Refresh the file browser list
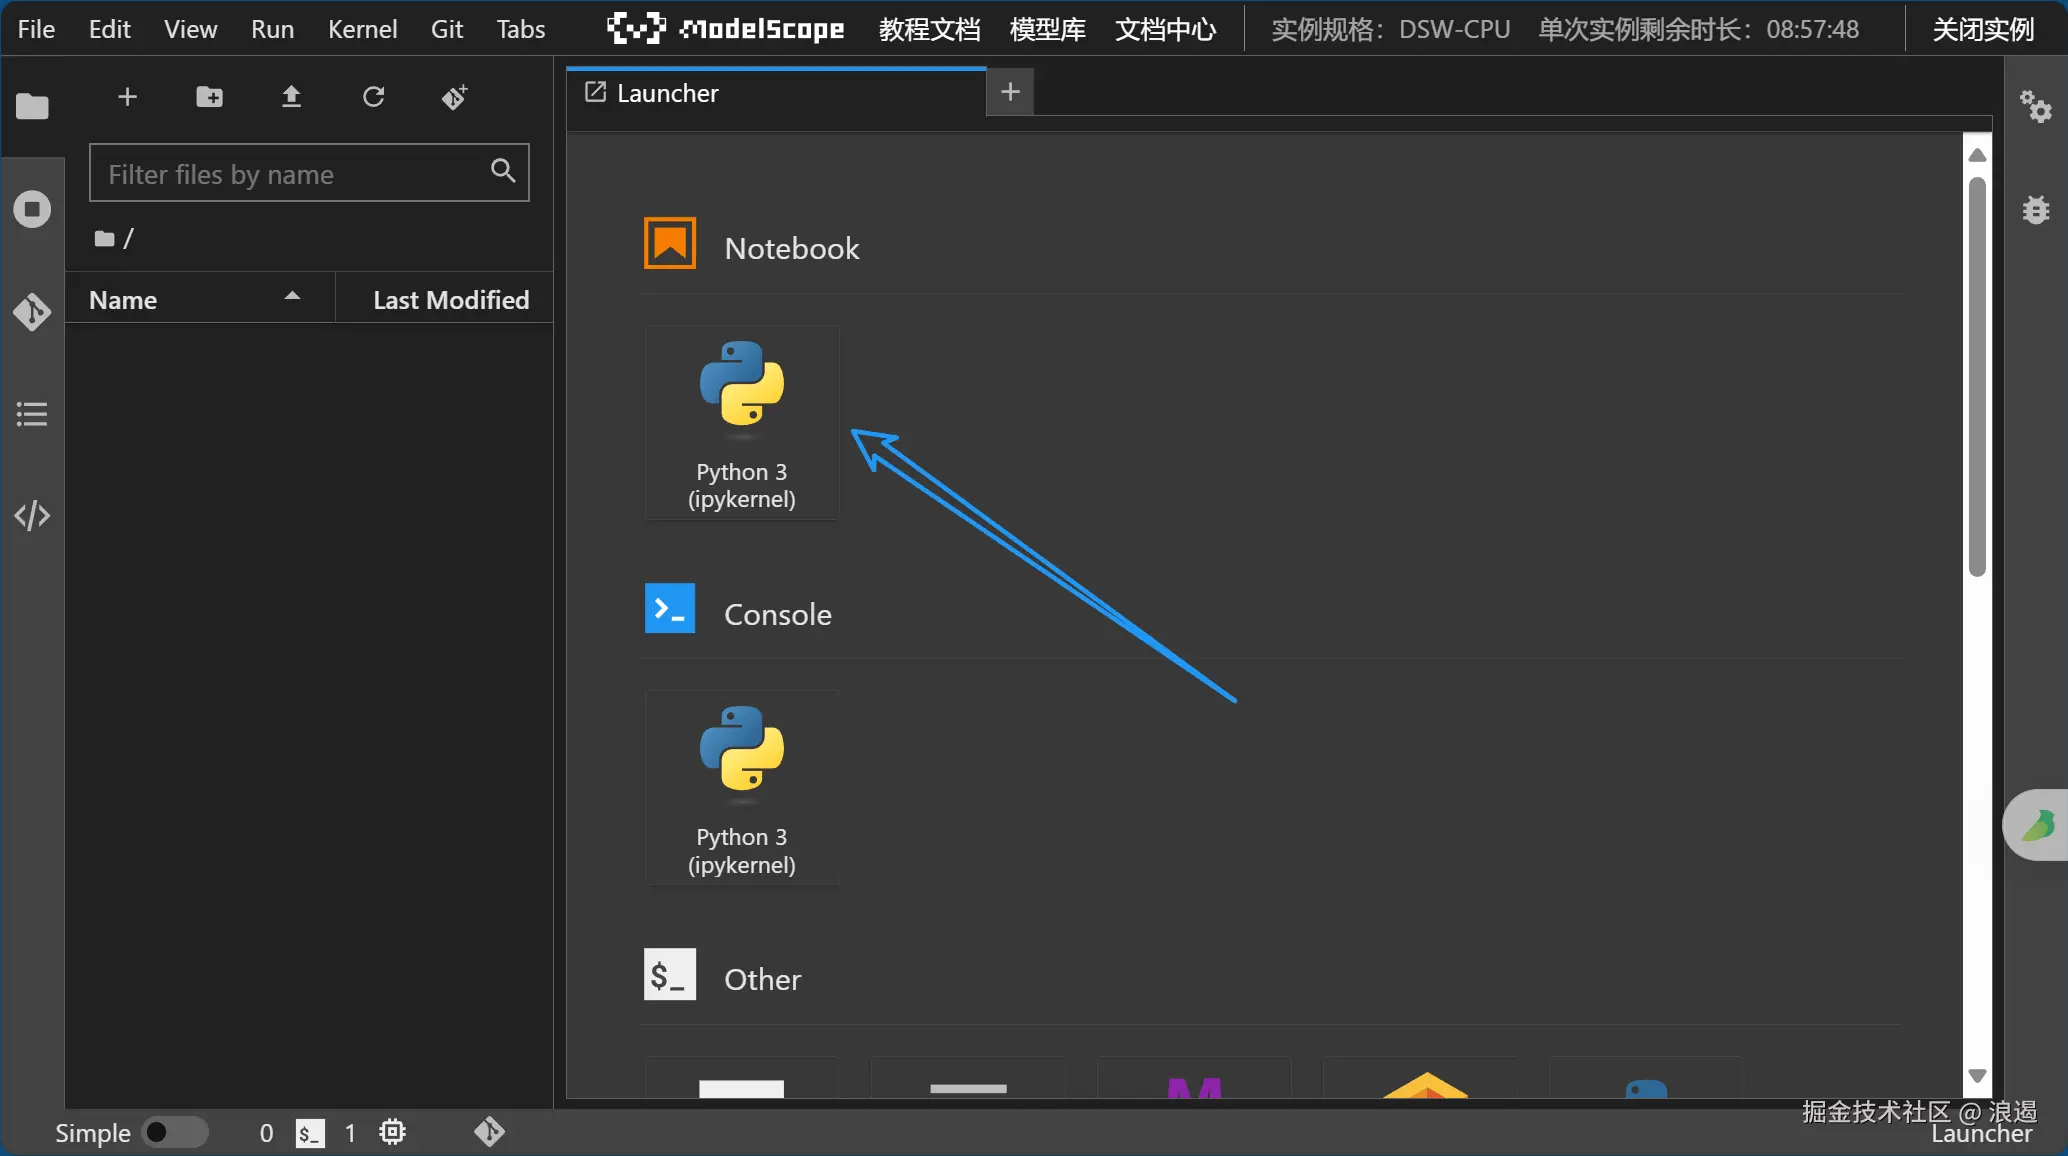2068x1156 pixels. tap(373, 97)
